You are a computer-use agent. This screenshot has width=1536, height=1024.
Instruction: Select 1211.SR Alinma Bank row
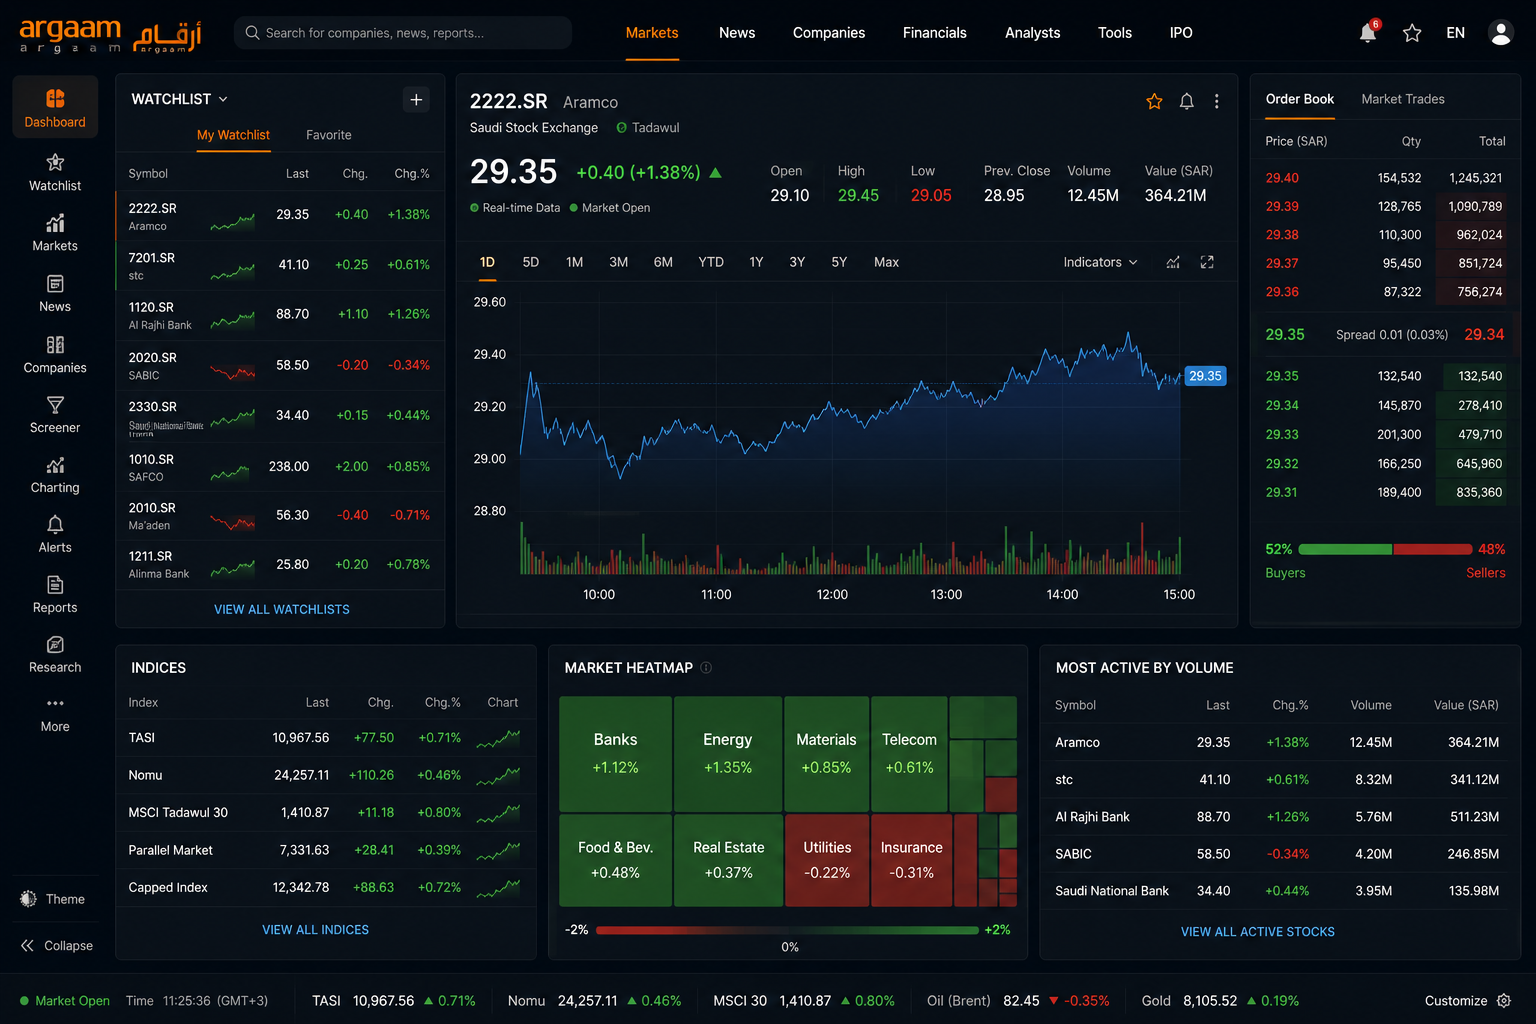280,564
